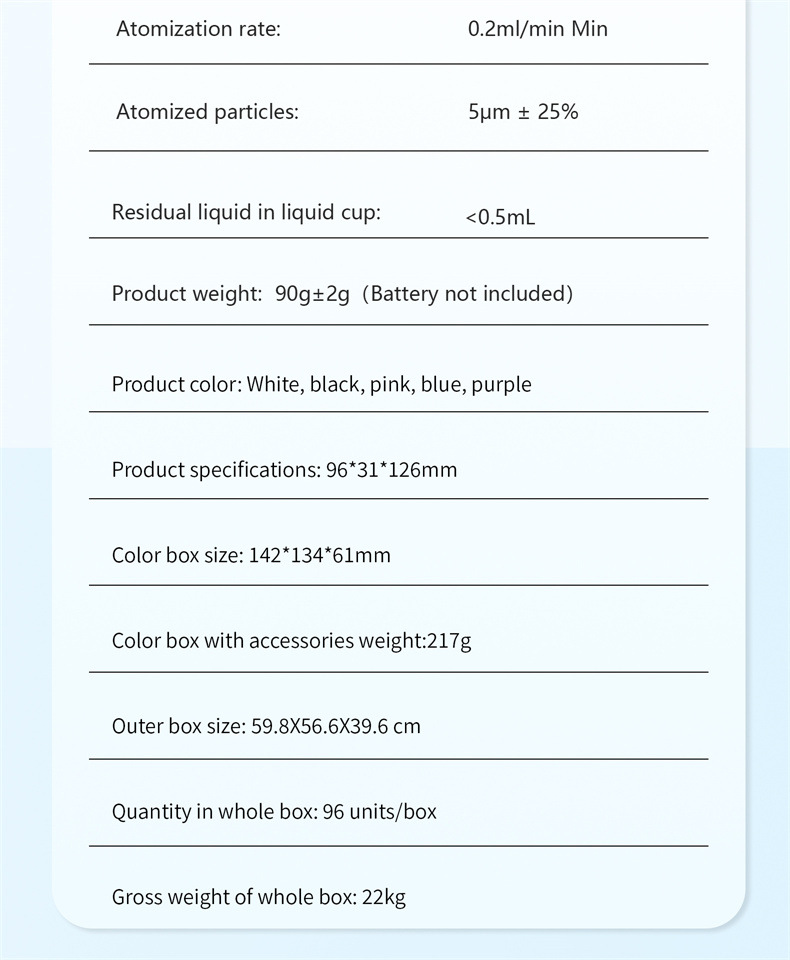Image resolution: width=790 pixels, height=960 pixels.
Task: Click the Outer box size row
Action: 266,726
